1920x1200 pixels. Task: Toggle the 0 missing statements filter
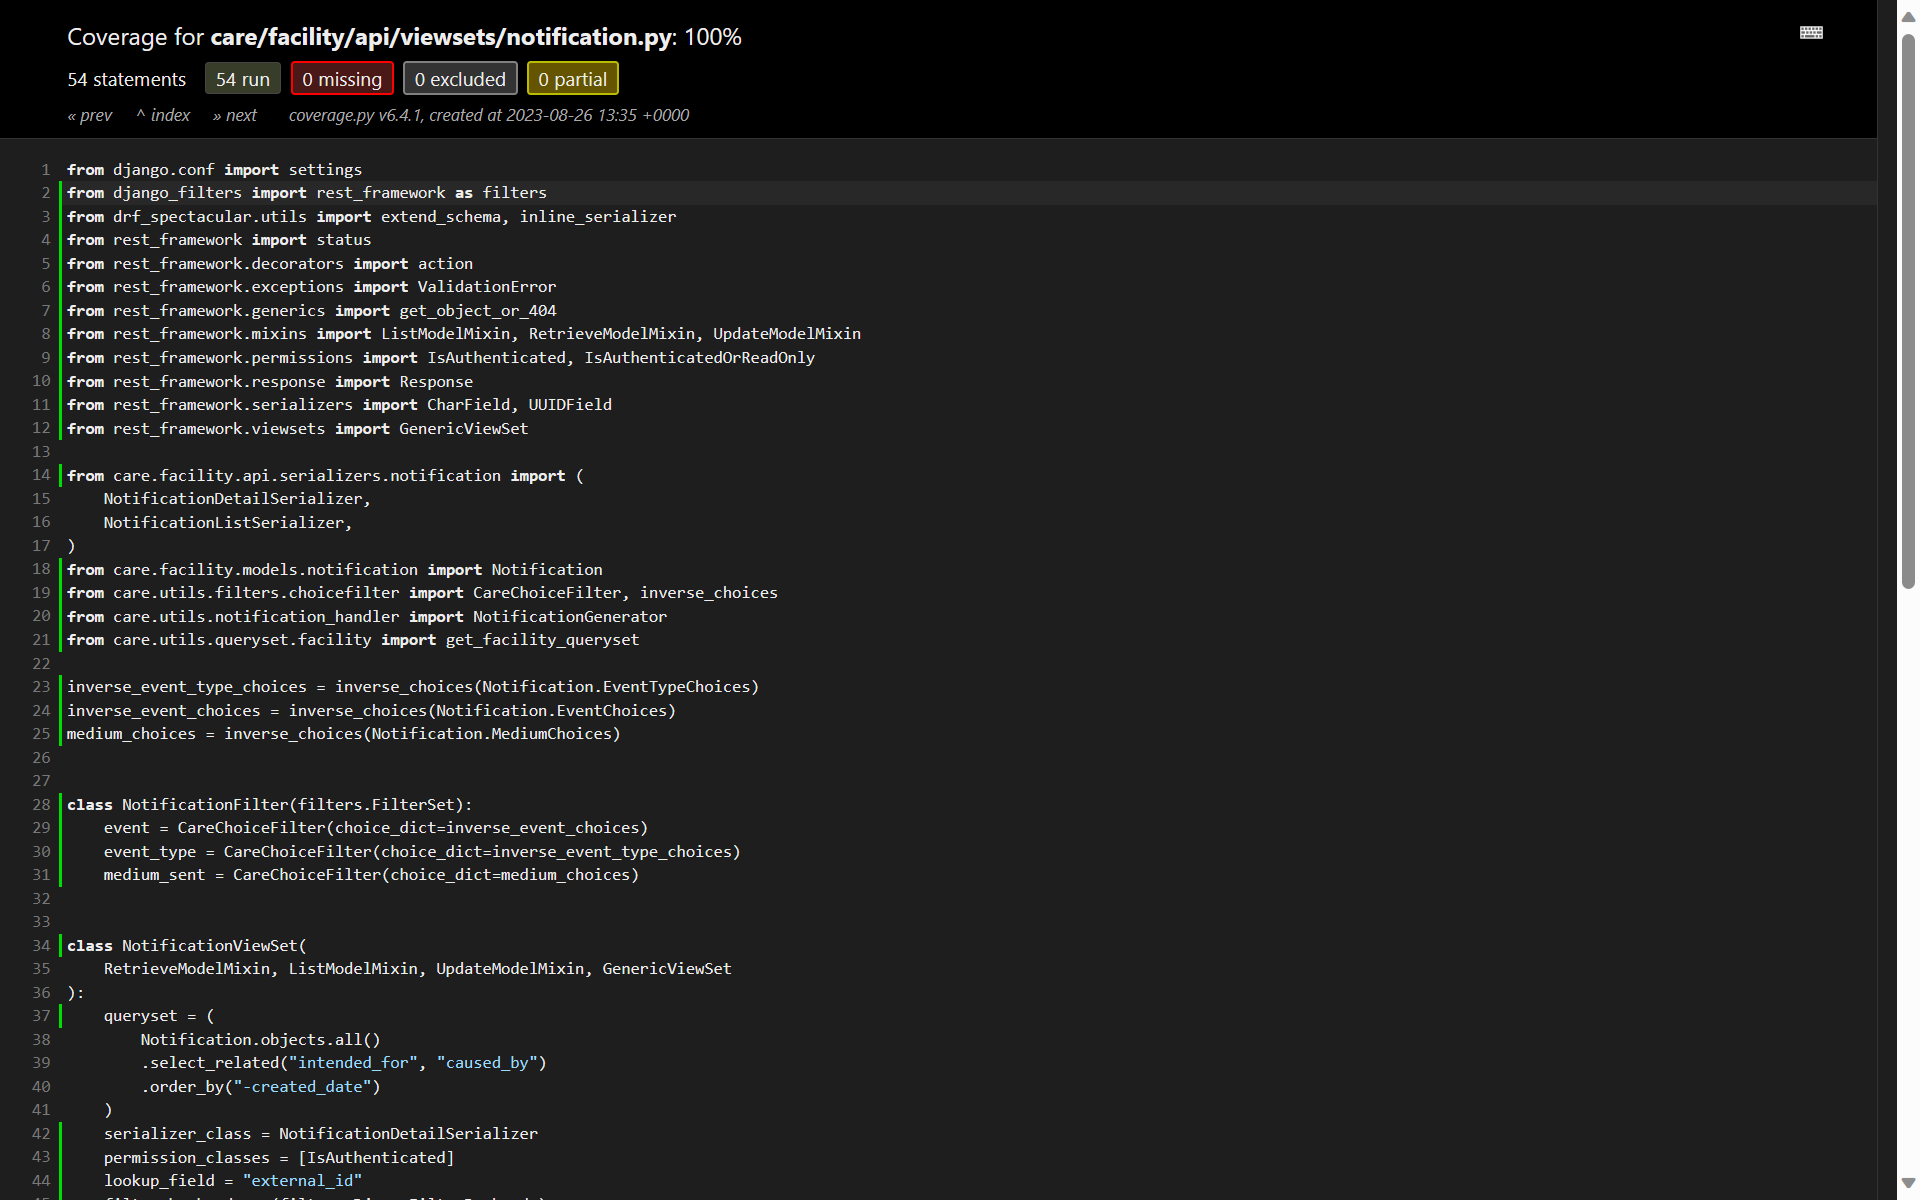tap(342, 78)
